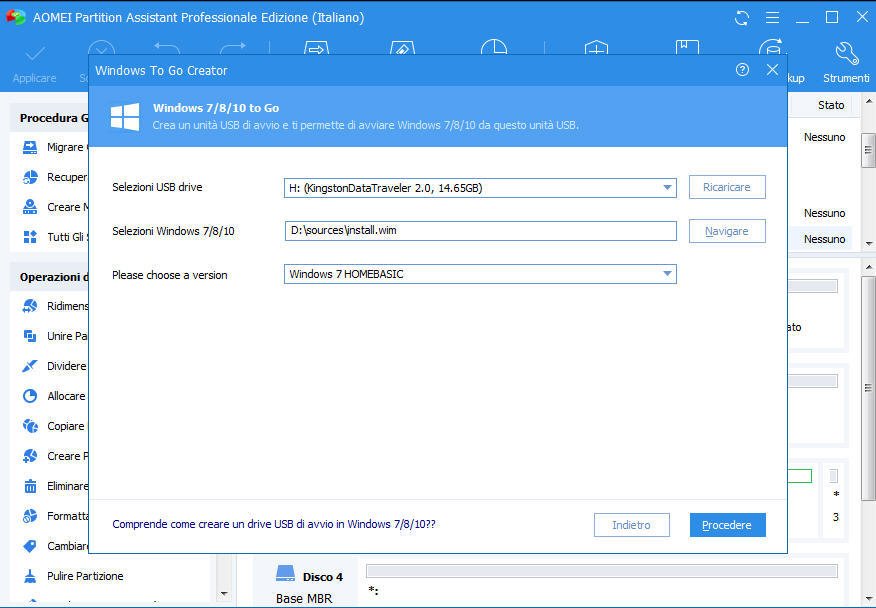876x608 pixels.
Task: Open Windows To Go Creator help icon
Action: 742,70
